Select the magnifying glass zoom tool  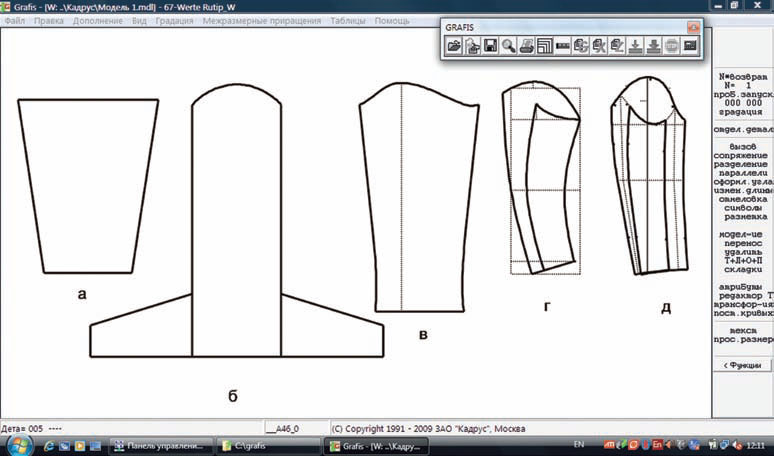(508, 46)
